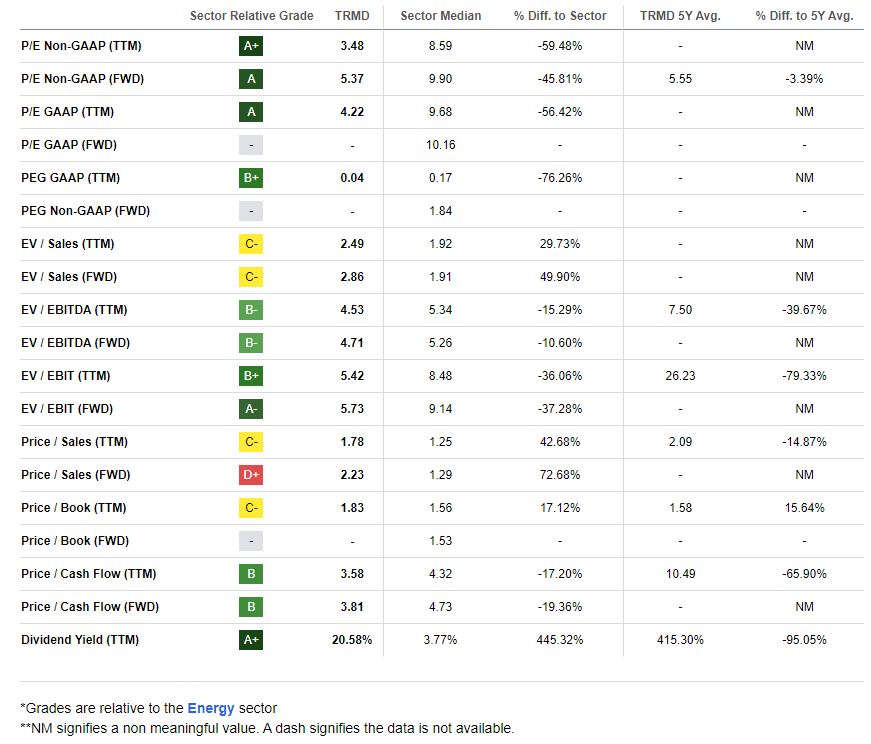871x744 pixels.
Task: Click the A+ grade badge for P/E Non-GAAP (TTM)
Action: [x=251, y=46]
